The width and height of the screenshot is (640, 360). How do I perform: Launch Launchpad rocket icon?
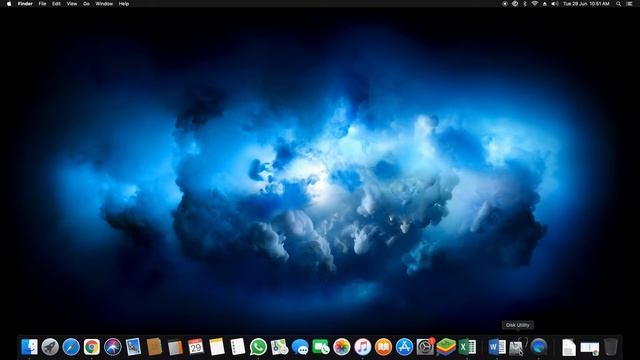(x=50, y=347)
